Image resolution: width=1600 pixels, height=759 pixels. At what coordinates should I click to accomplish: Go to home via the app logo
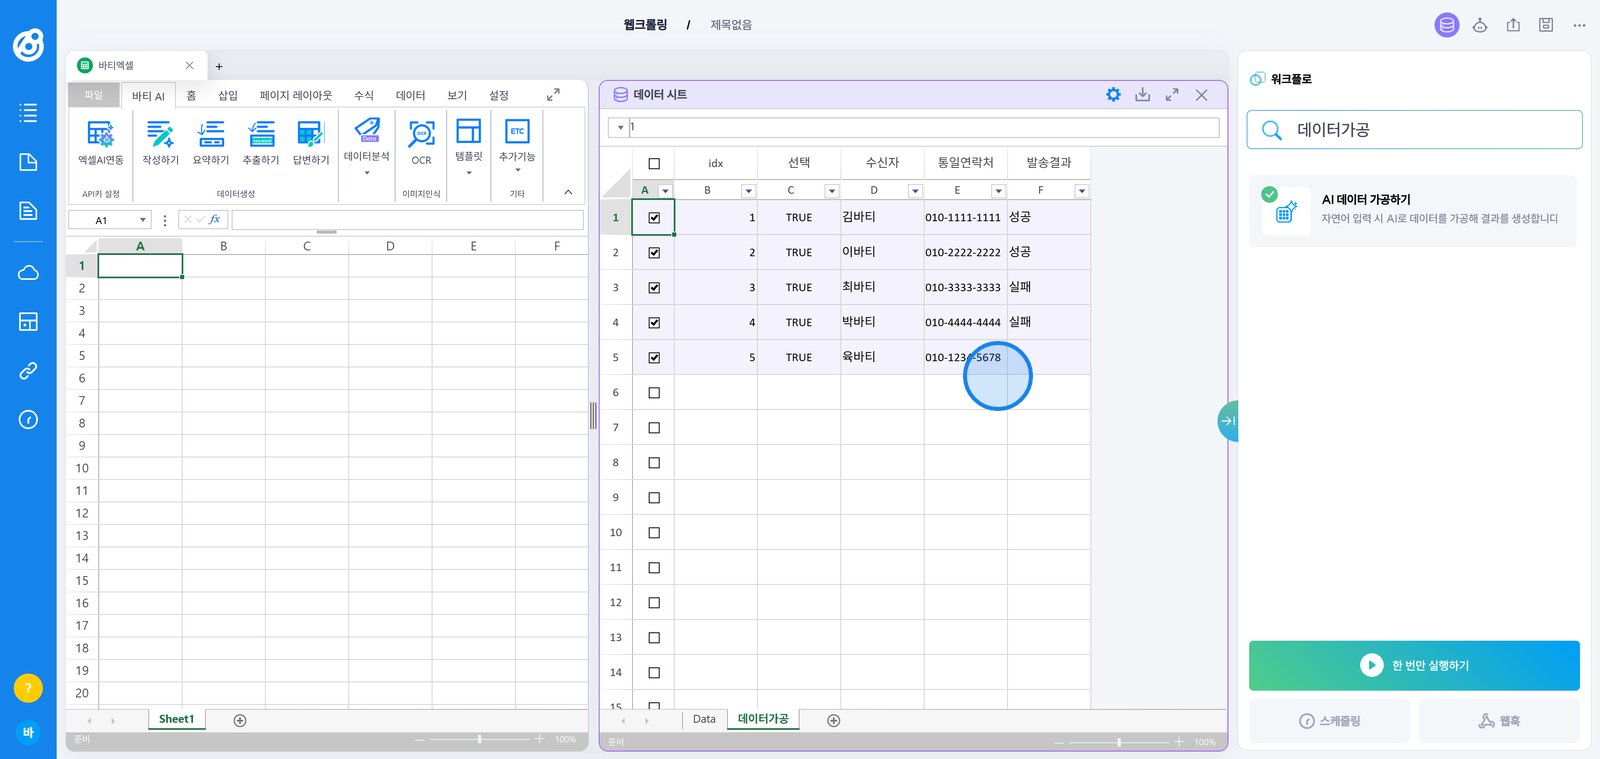[28, 45]
